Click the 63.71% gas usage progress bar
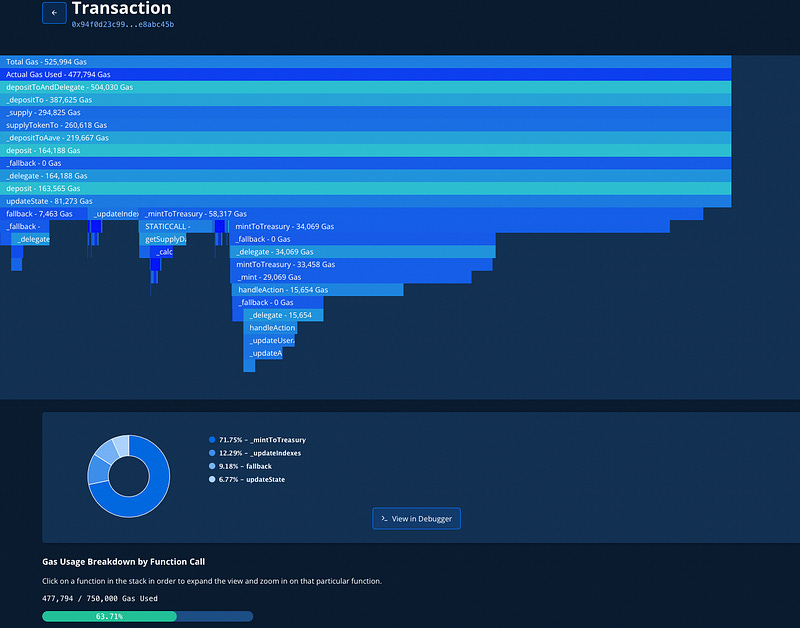The height and width of the screenshot is (628, 800). (x=147, y=616)
